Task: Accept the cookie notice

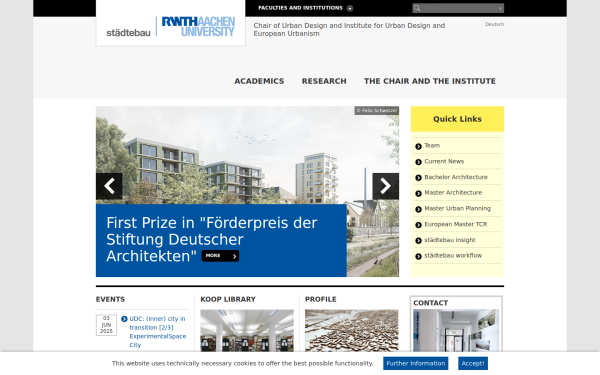Action: tap(473, 364)
